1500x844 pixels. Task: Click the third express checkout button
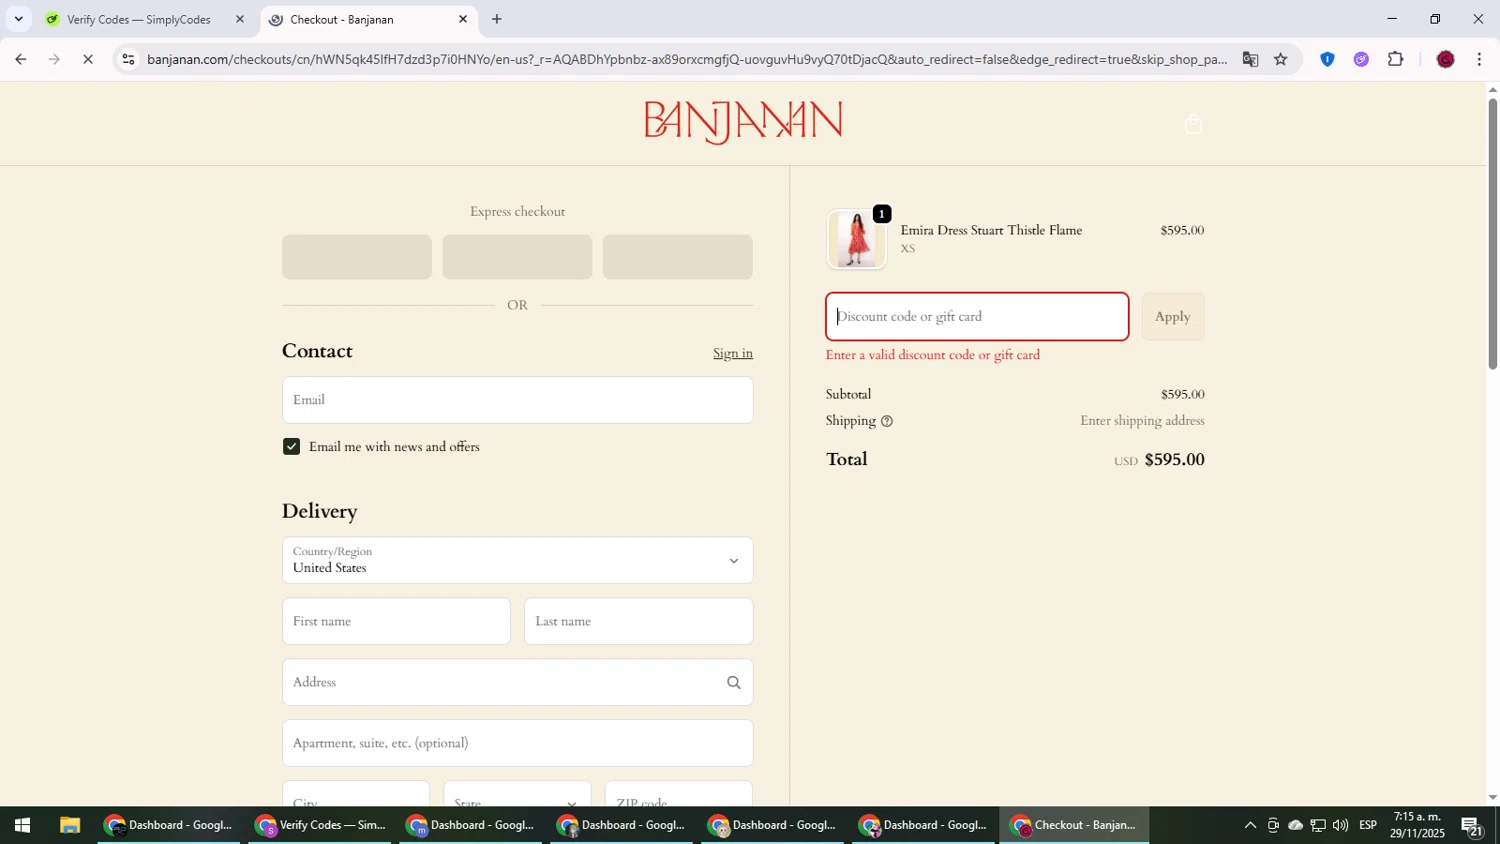pos(678,257)
